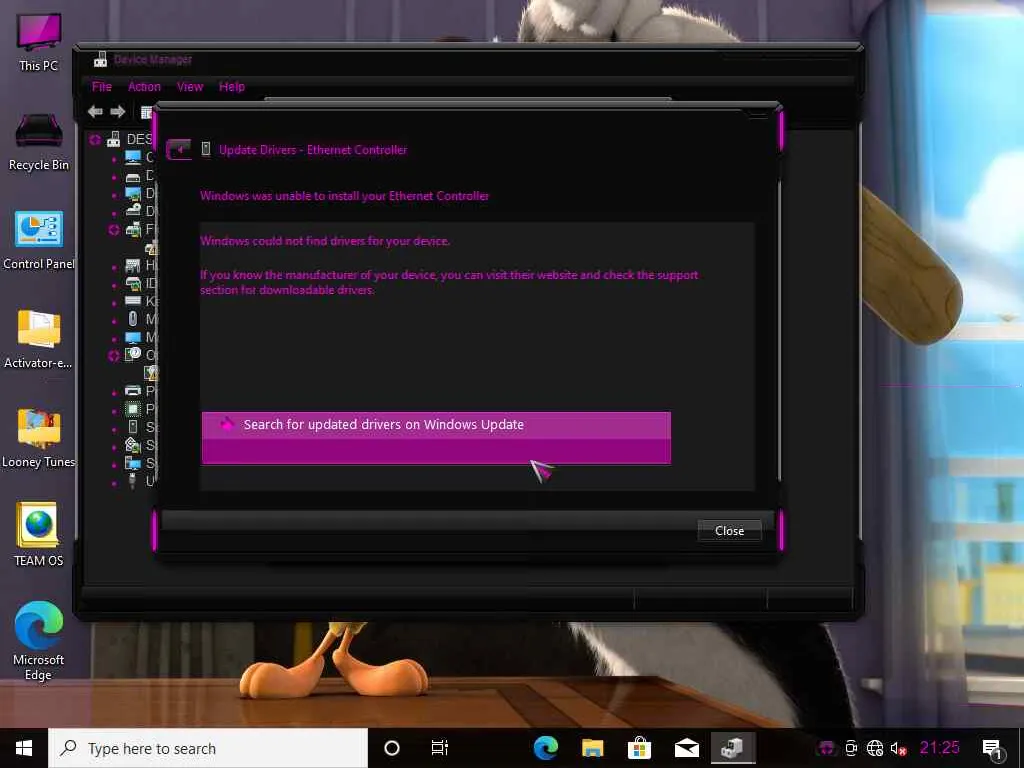This screenshot has width=1024, height=768.
Task: Expand the Print queues node in device tree
Action: click(114, 392)
